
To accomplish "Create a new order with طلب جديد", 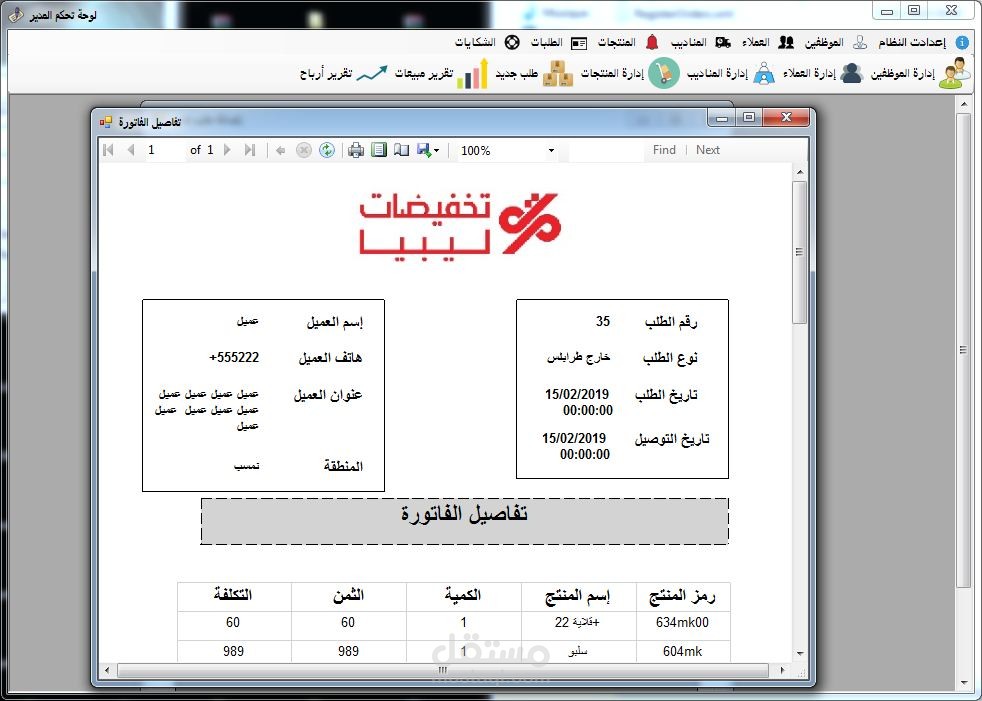I will 534,73.
